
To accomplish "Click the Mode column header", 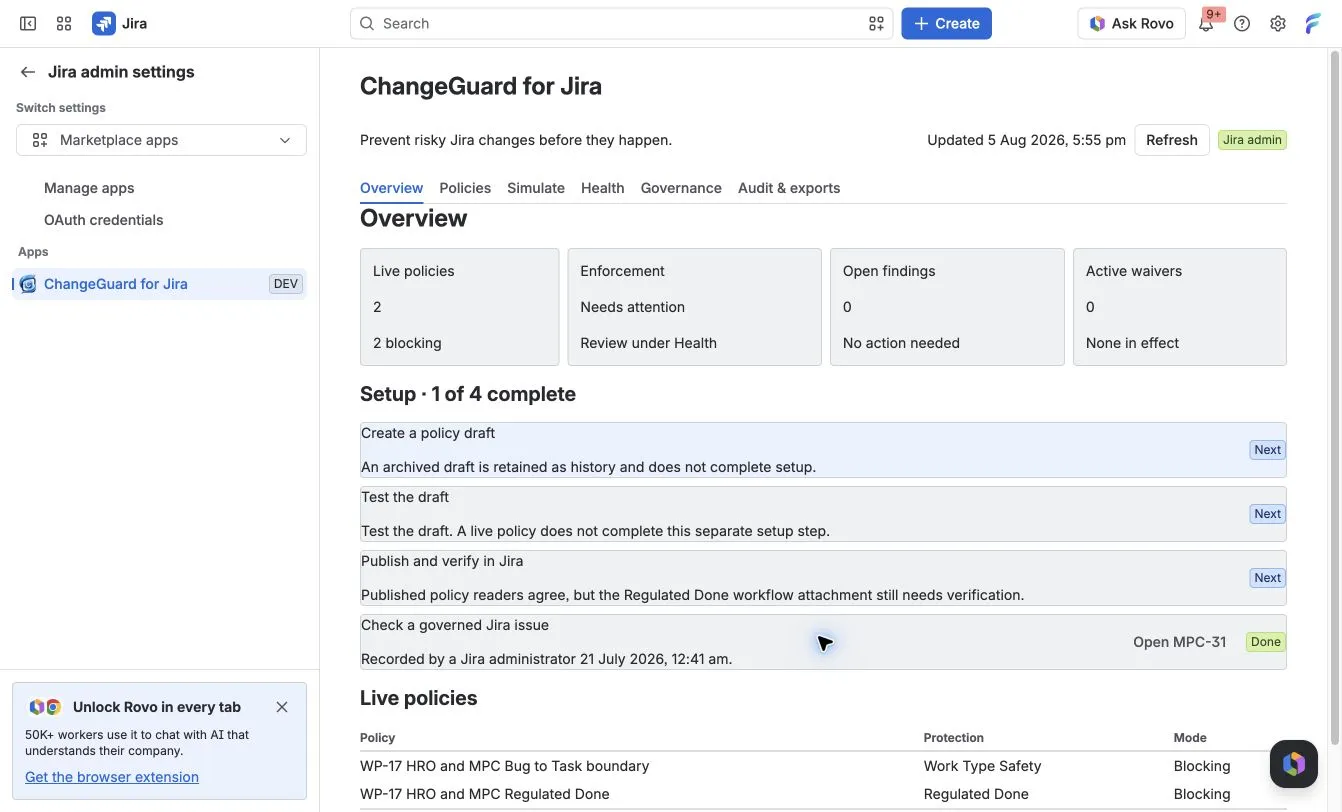I will (x=1190, y=738).
